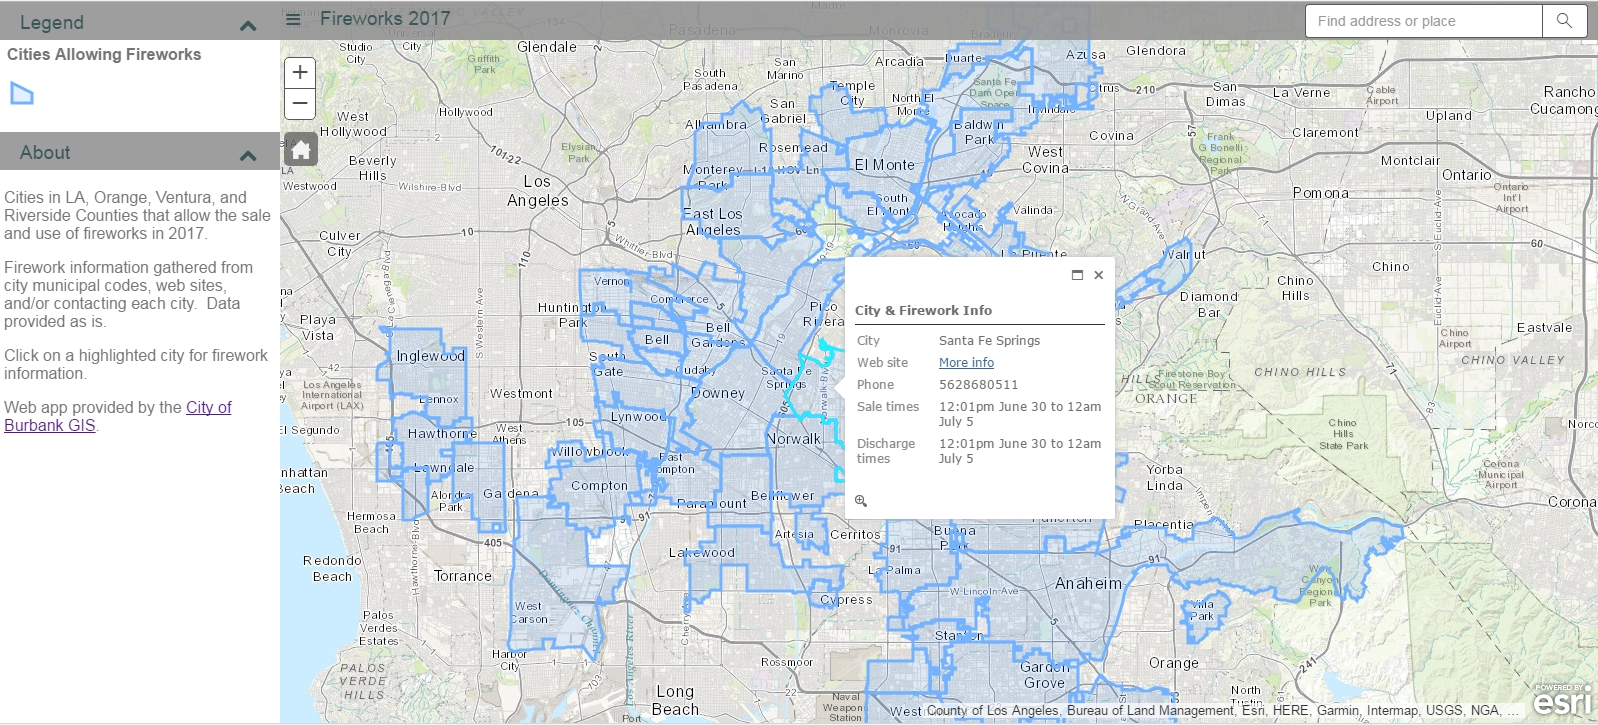The image size is (1598, 725).
Task: Click the Norwalk label on the map
Action: tap(794, 439)
